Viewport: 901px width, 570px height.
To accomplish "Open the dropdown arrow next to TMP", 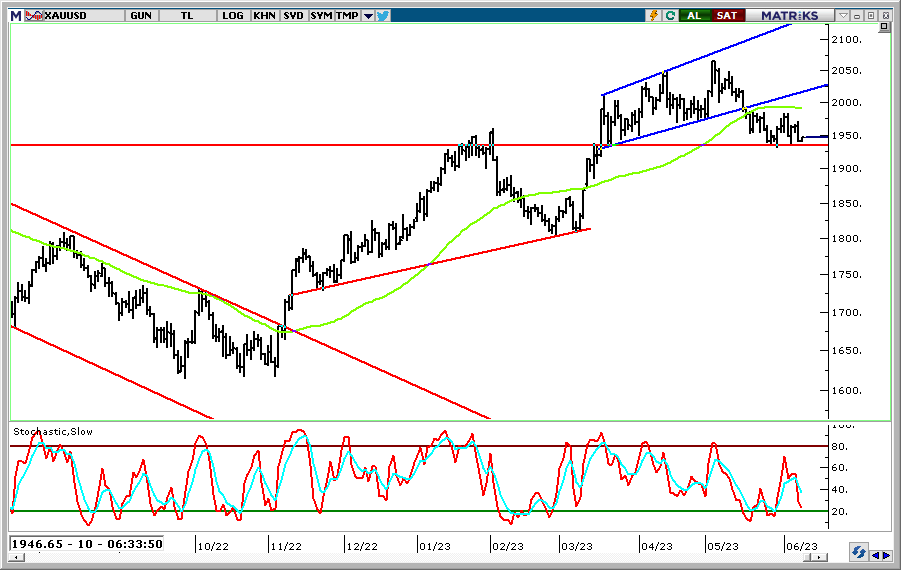I will [x=368, y=15].
